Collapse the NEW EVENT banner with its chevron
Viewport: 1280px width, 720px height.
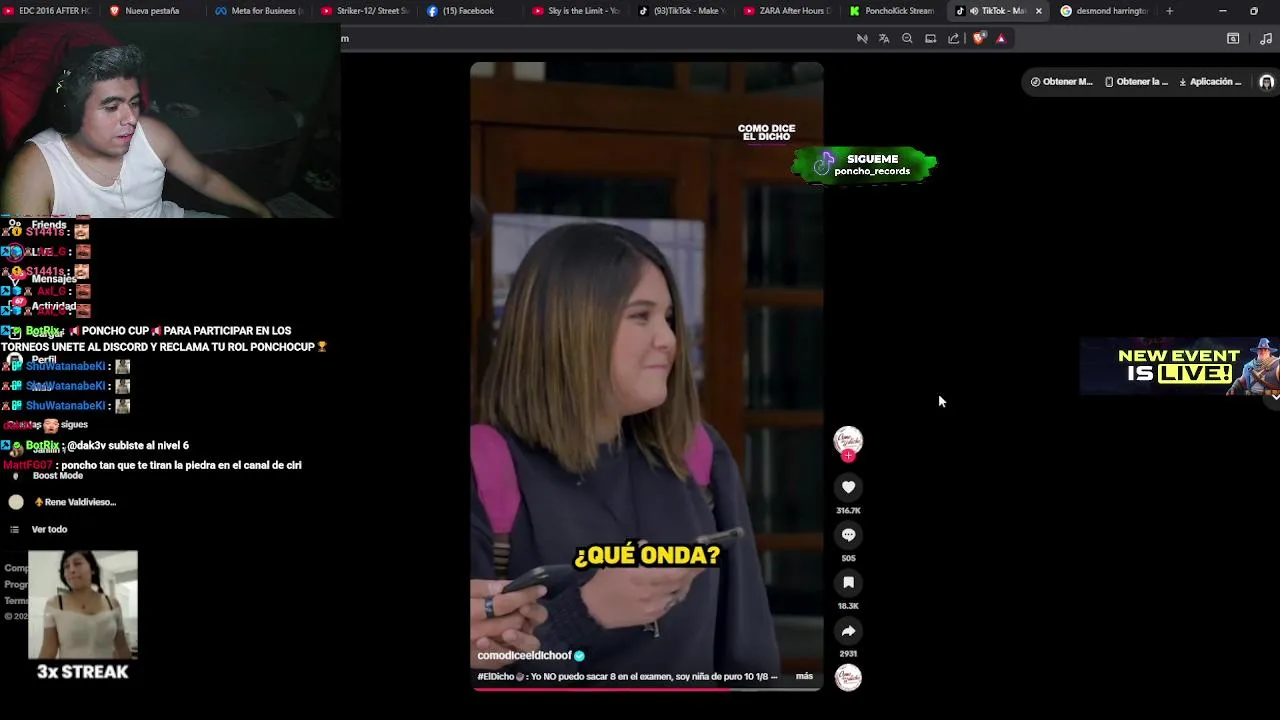[1275, 397]
